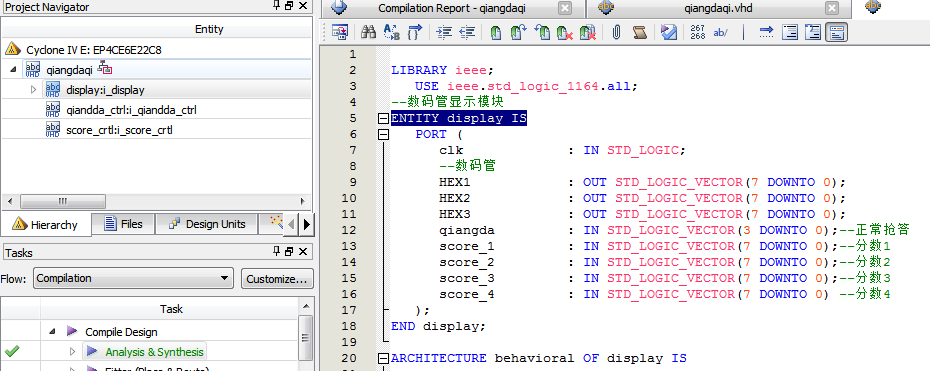Viewport: 930px width, 371px height.
Task: Close the qiangdaqi.vhd tab
Action: click(x=832, y=8)
